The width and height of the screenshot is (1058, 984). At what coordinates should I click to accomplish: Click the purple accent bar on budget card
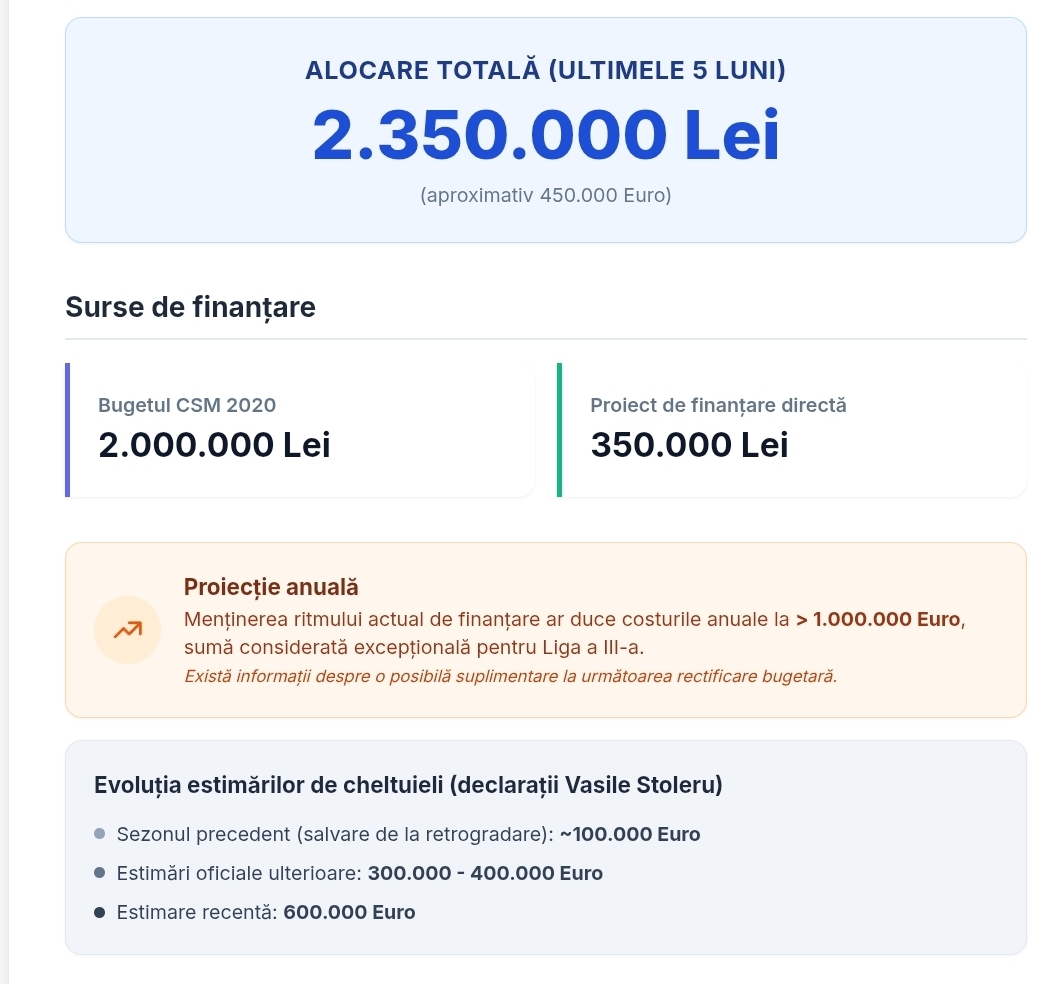pos(67,430)
